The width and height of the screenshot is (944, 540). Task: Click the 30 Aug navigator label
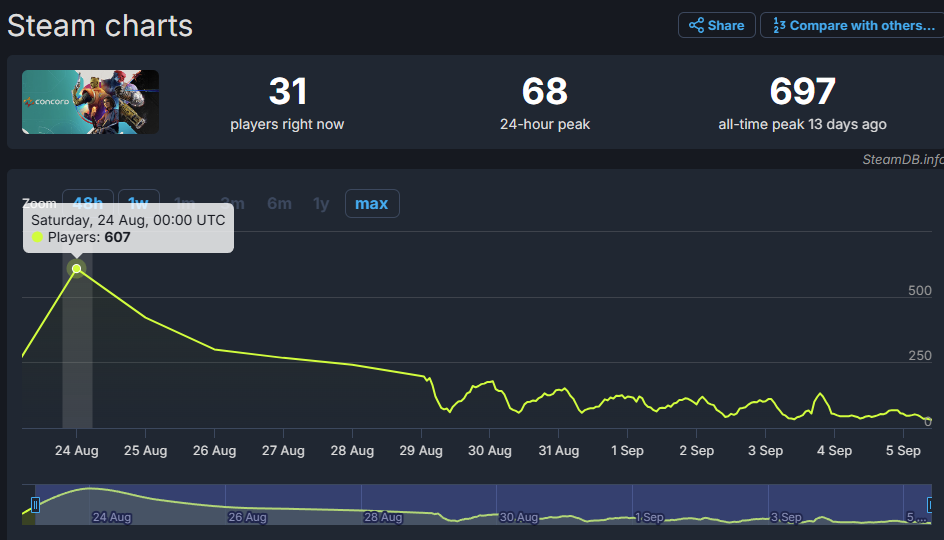[x=518, y=517]
